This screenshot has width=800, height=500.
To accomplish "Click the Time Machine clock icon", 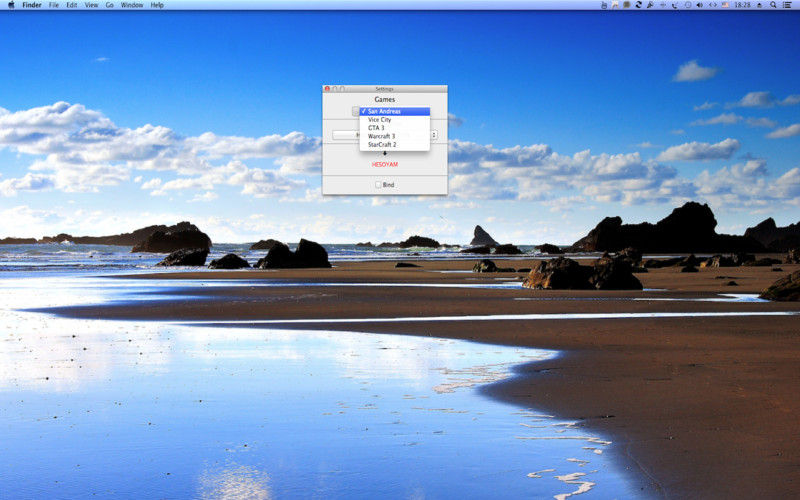I will click(688, 5).
